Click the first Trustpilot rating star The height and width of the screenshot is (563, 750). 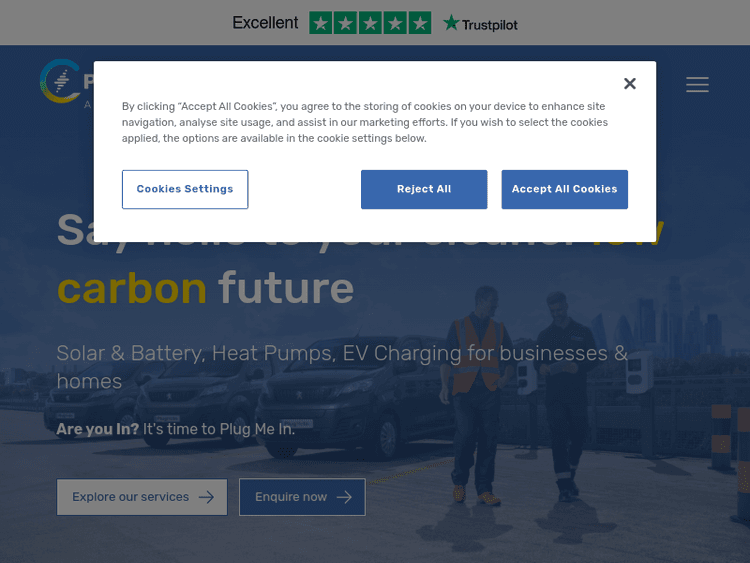pos(321,23)
